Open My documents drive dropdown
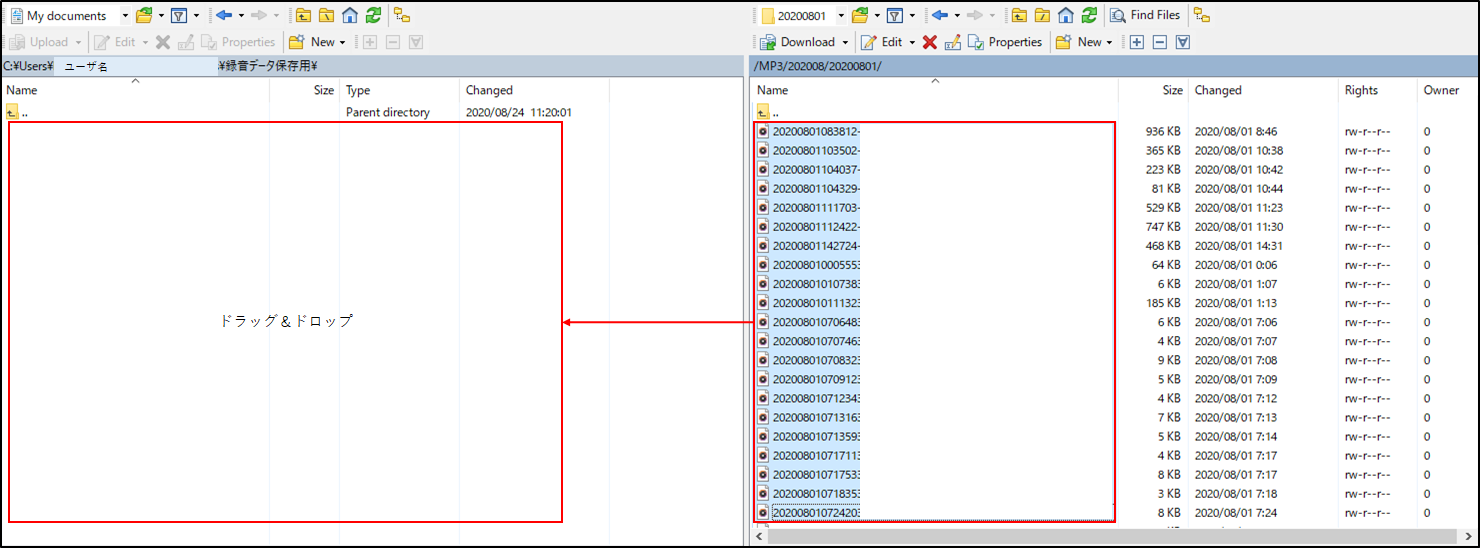The height and width of the screenshot is (548, 1480). [x=125, y=15]
